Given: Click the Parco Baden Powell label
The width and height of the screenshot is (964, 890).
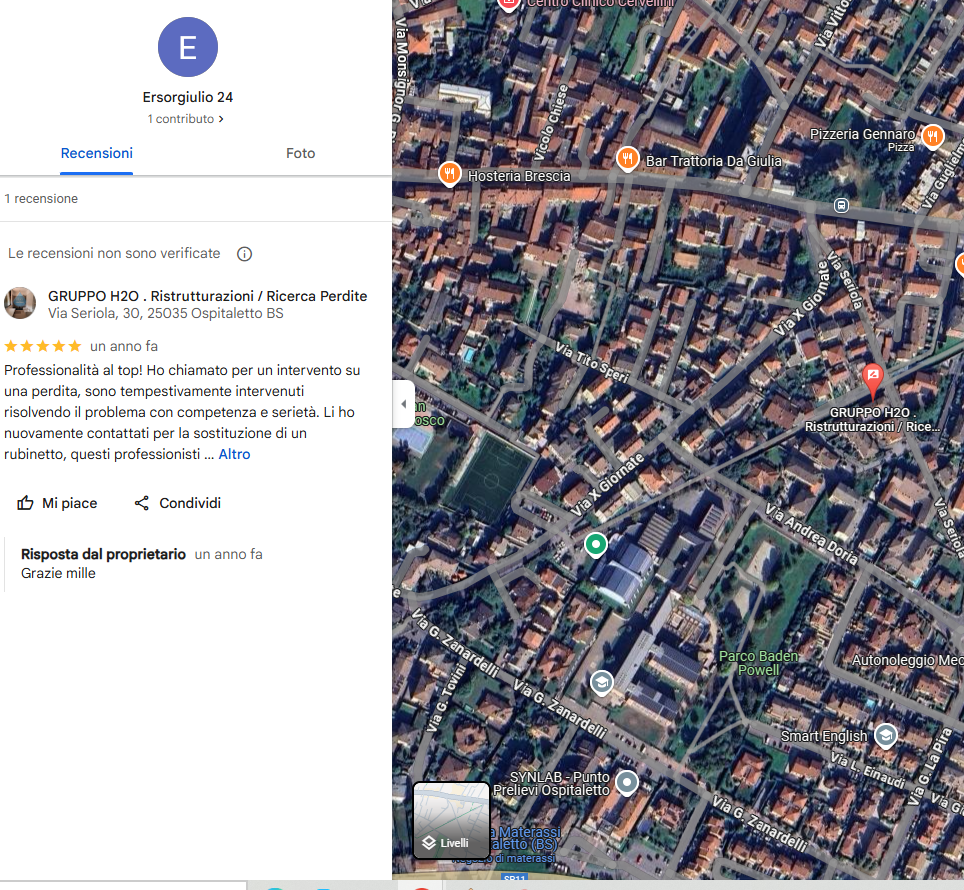Looking at the screenshot, I should (x=758, y=663).
